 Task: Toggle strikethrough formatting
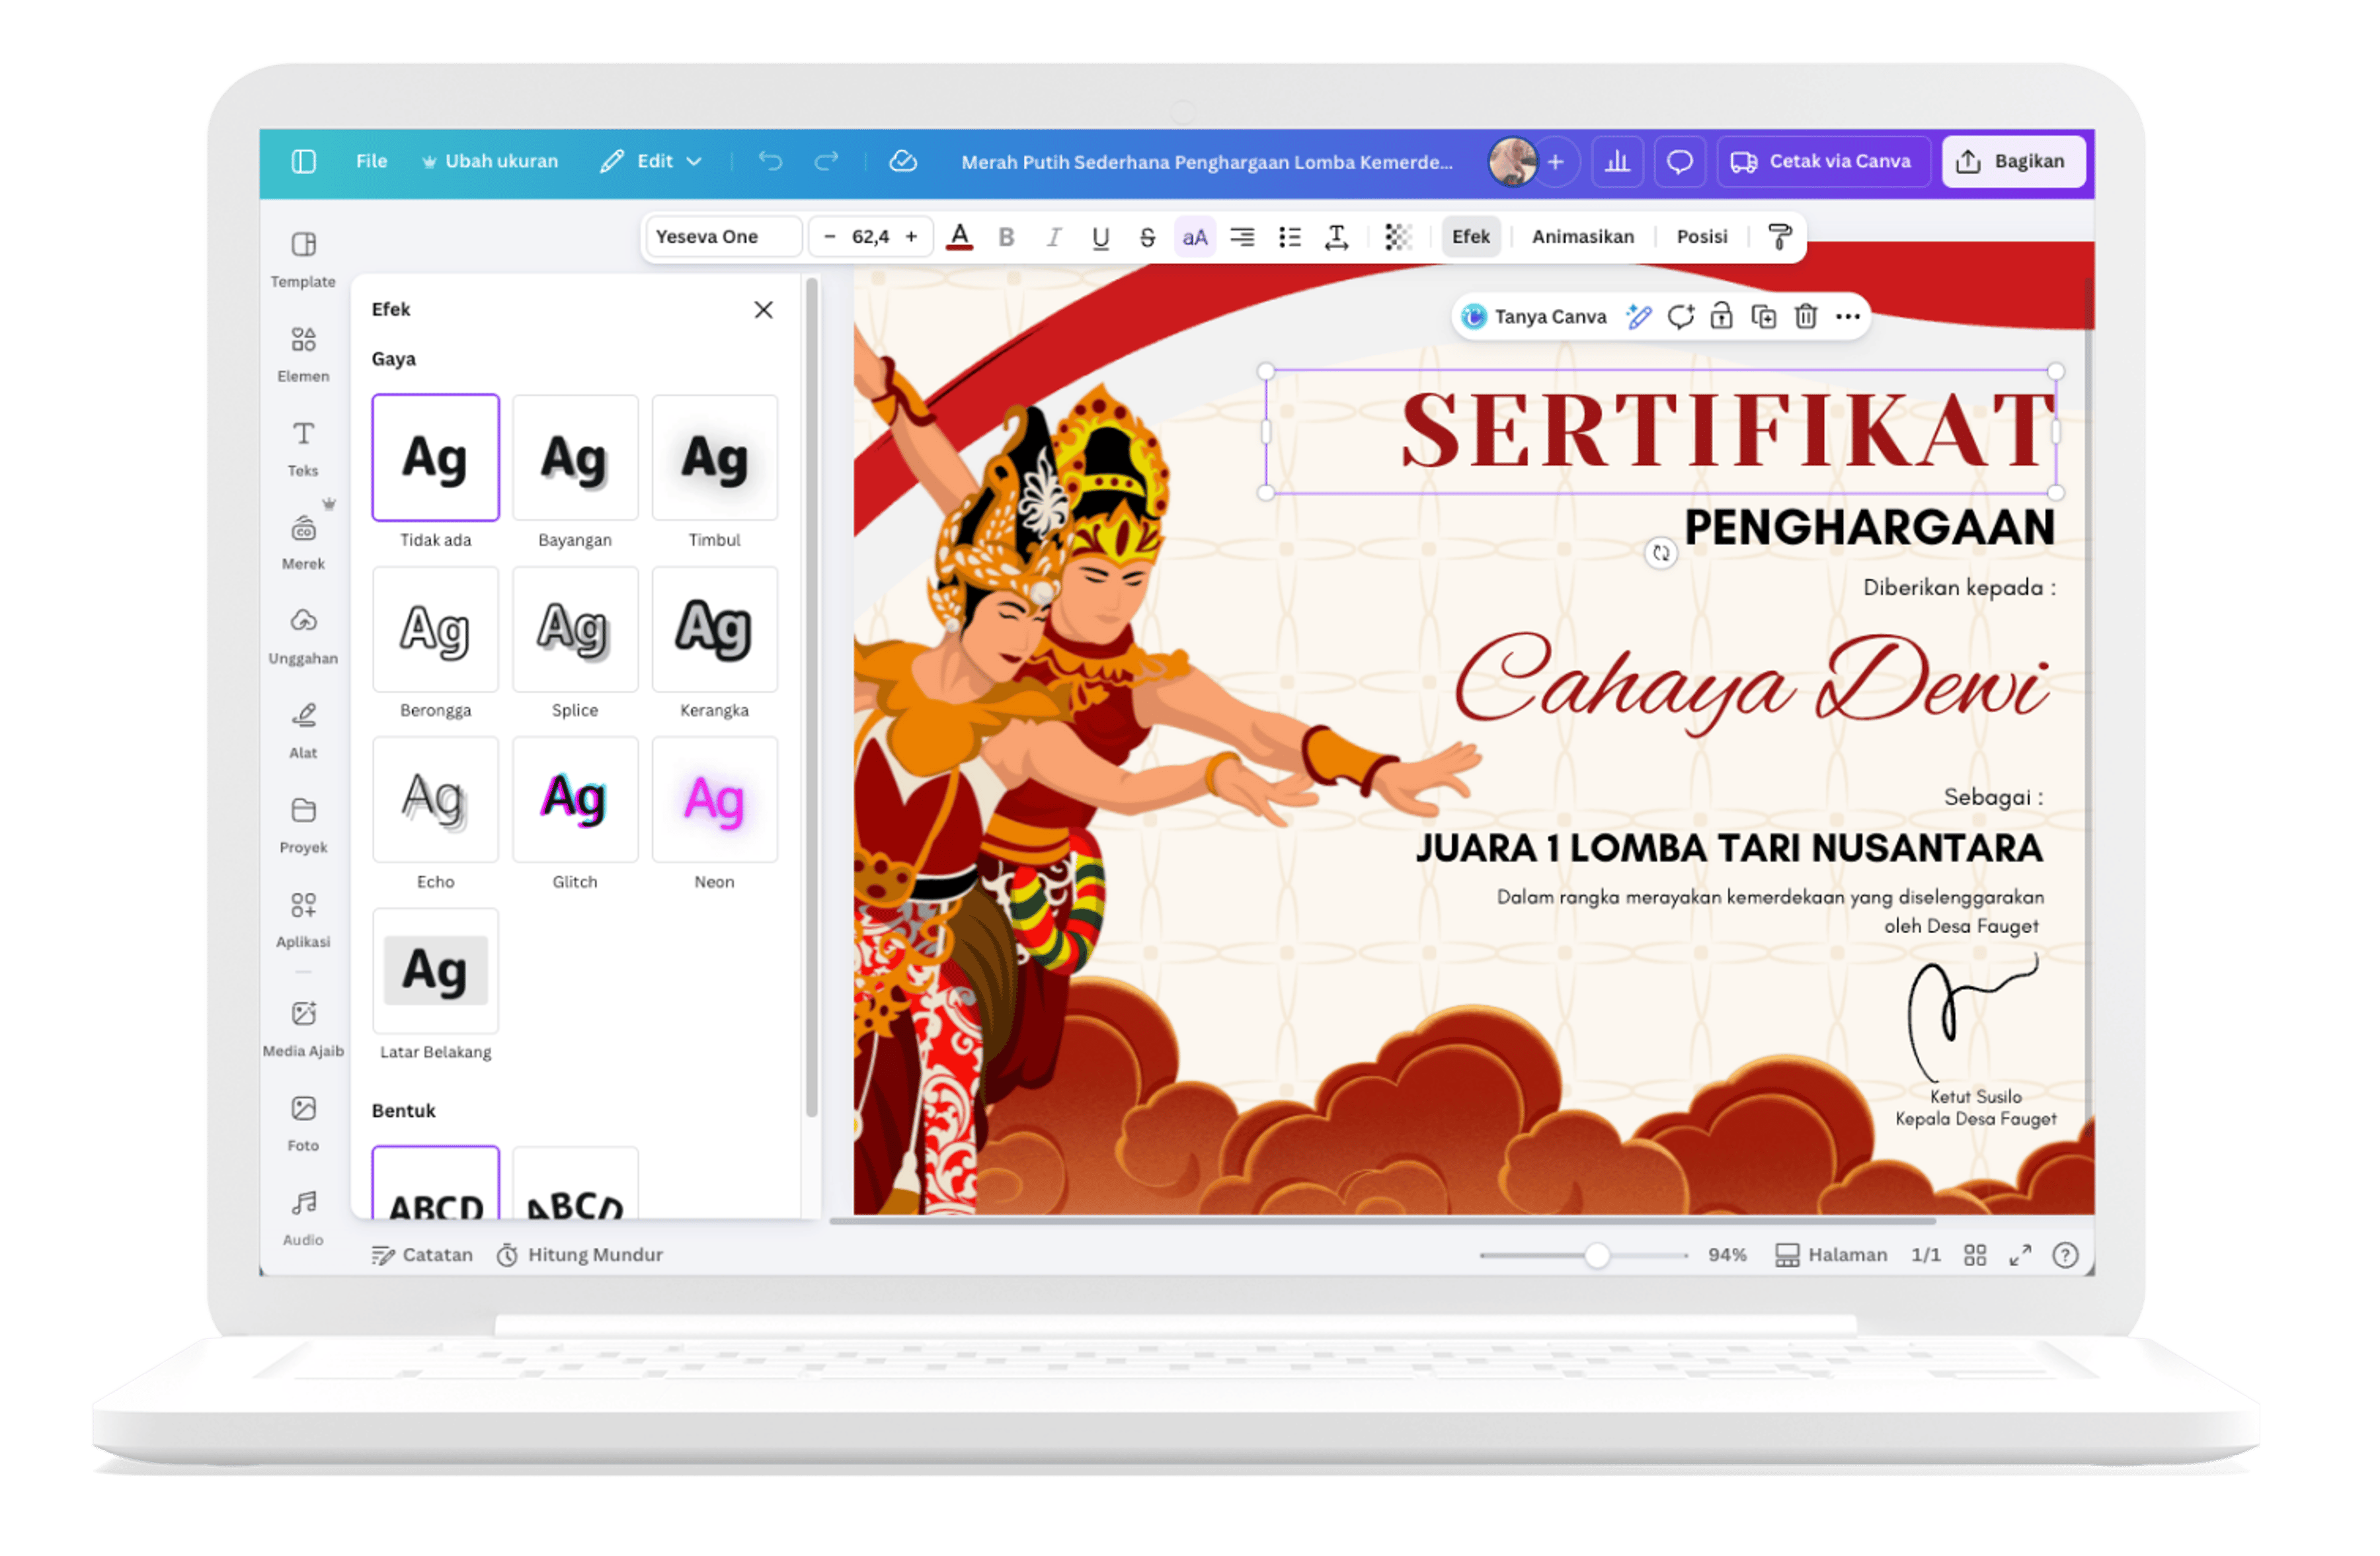pos(1147,237)
